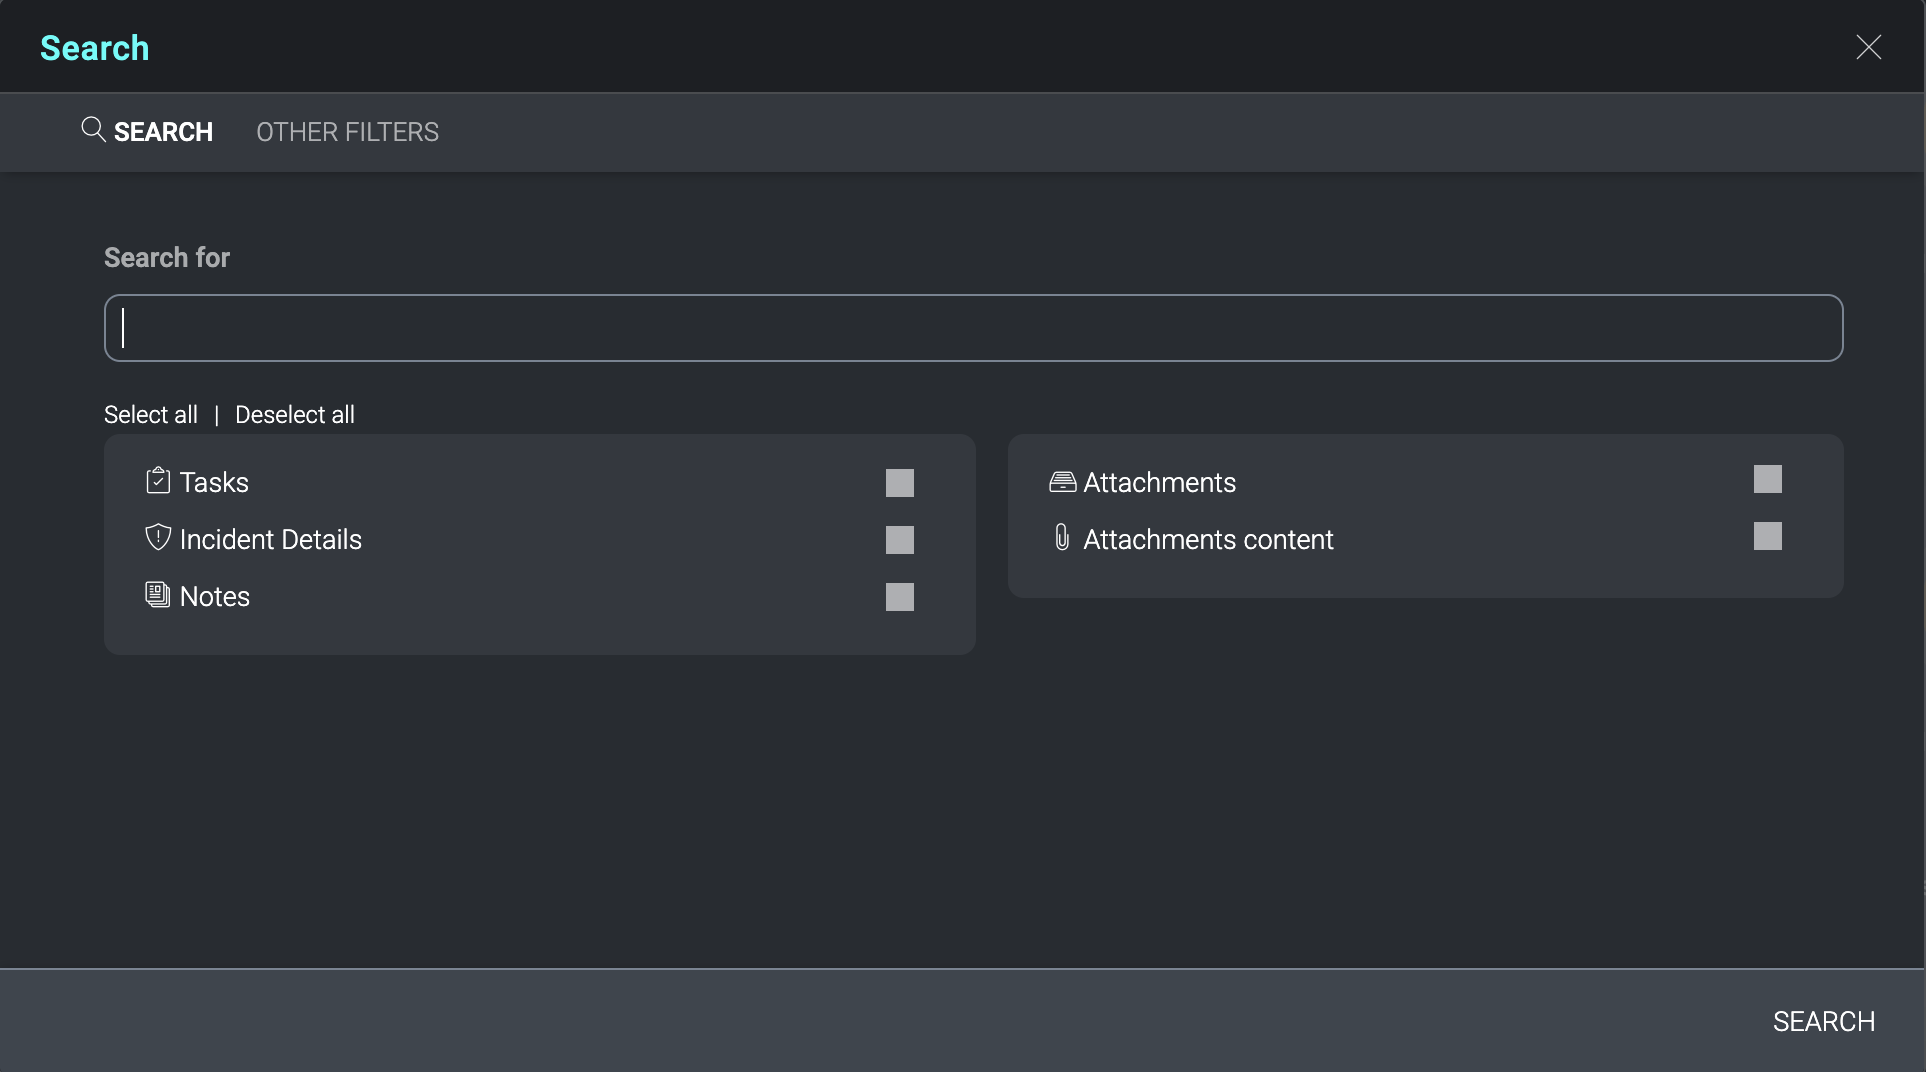
Task: Click the X icon in the top right
Action: point(1869,46)
